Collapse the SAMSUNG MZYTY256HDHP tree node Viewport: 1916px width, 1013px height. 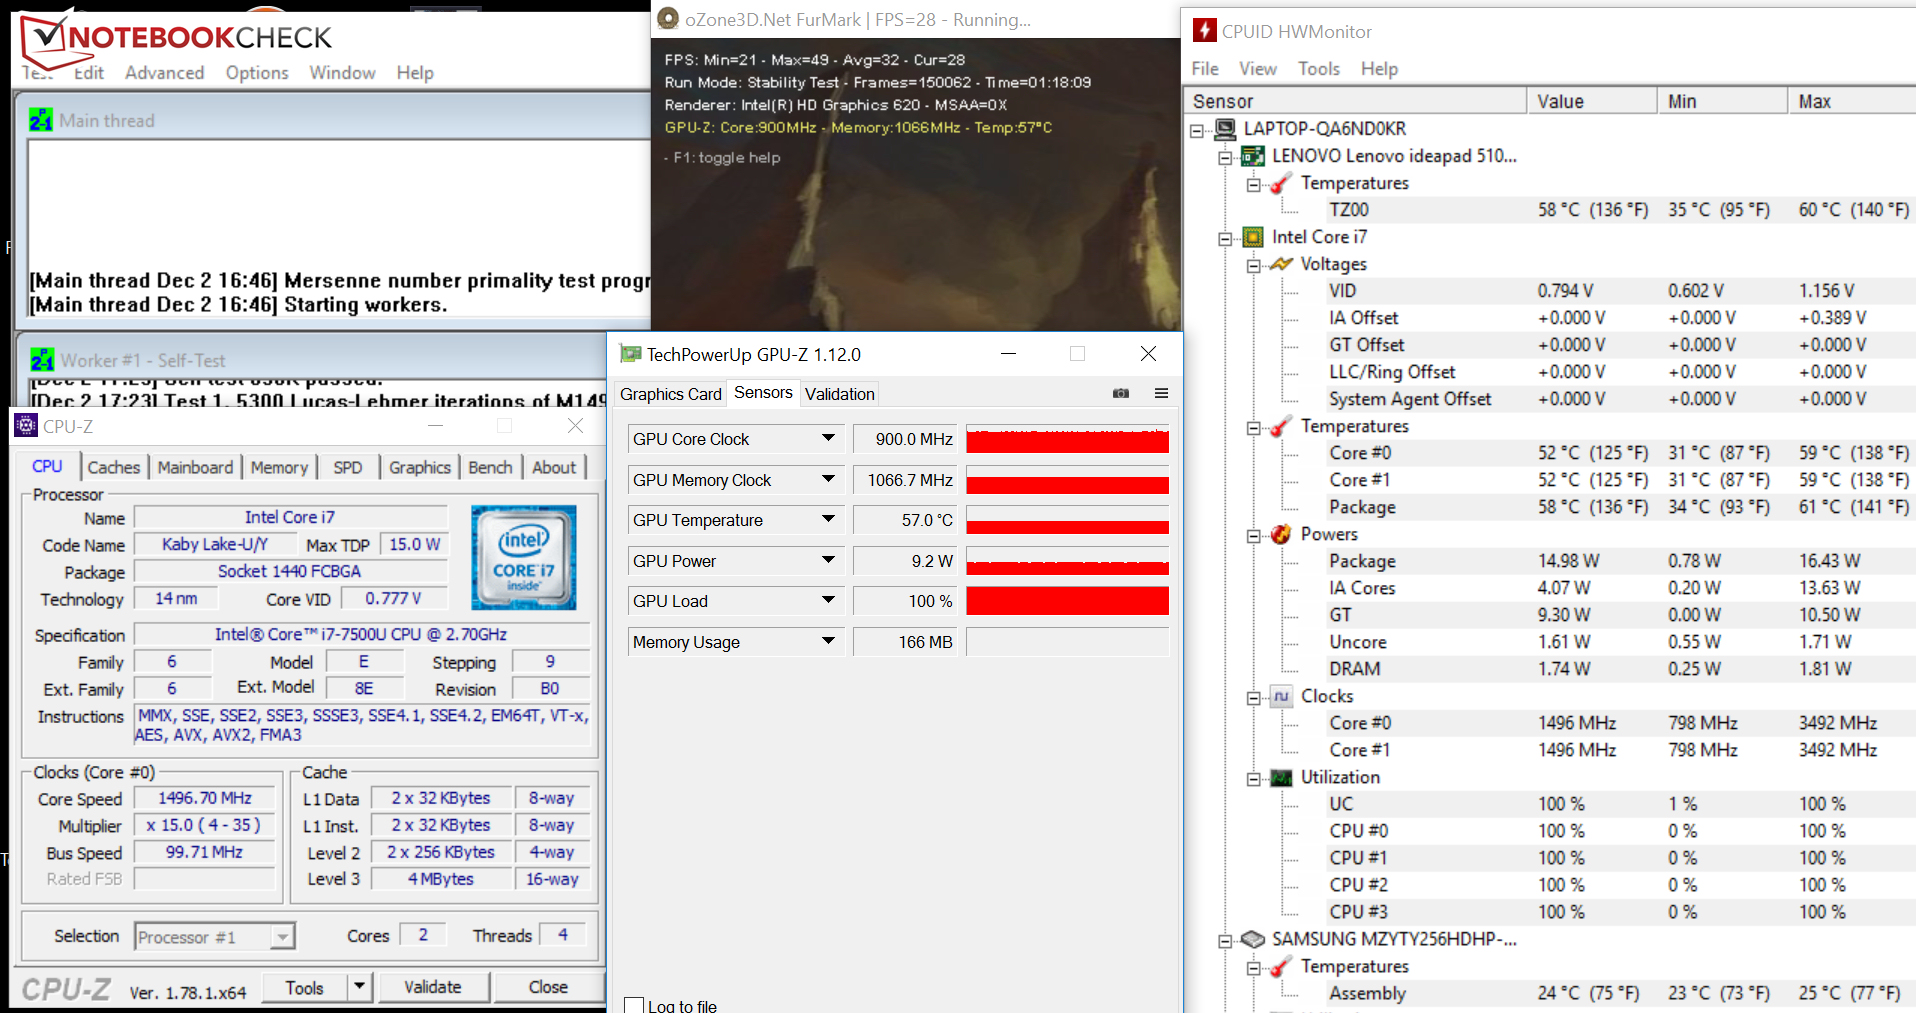(x=1225, y=940)
